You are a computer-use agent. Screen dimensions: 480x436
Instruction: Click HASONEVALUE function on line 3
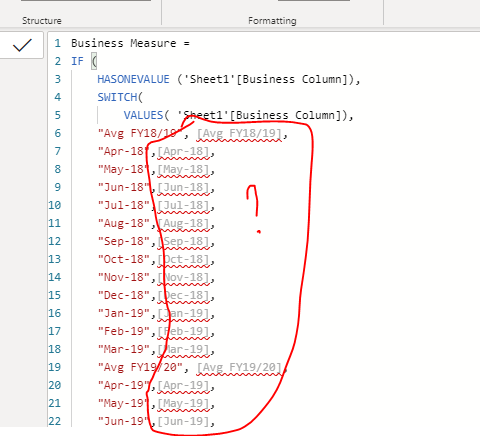(x=133, y=79)
